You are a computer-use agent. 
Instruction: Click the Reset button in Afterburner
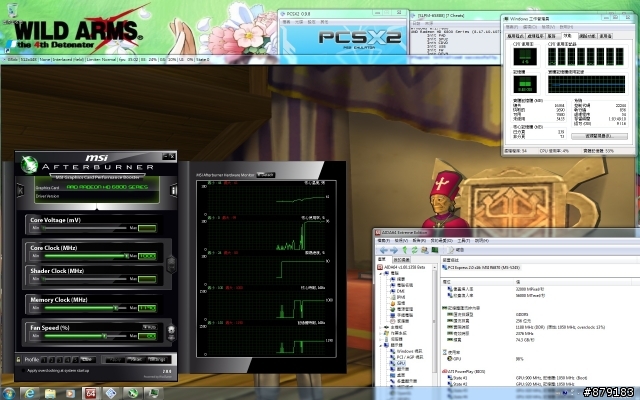pos(135,360)
